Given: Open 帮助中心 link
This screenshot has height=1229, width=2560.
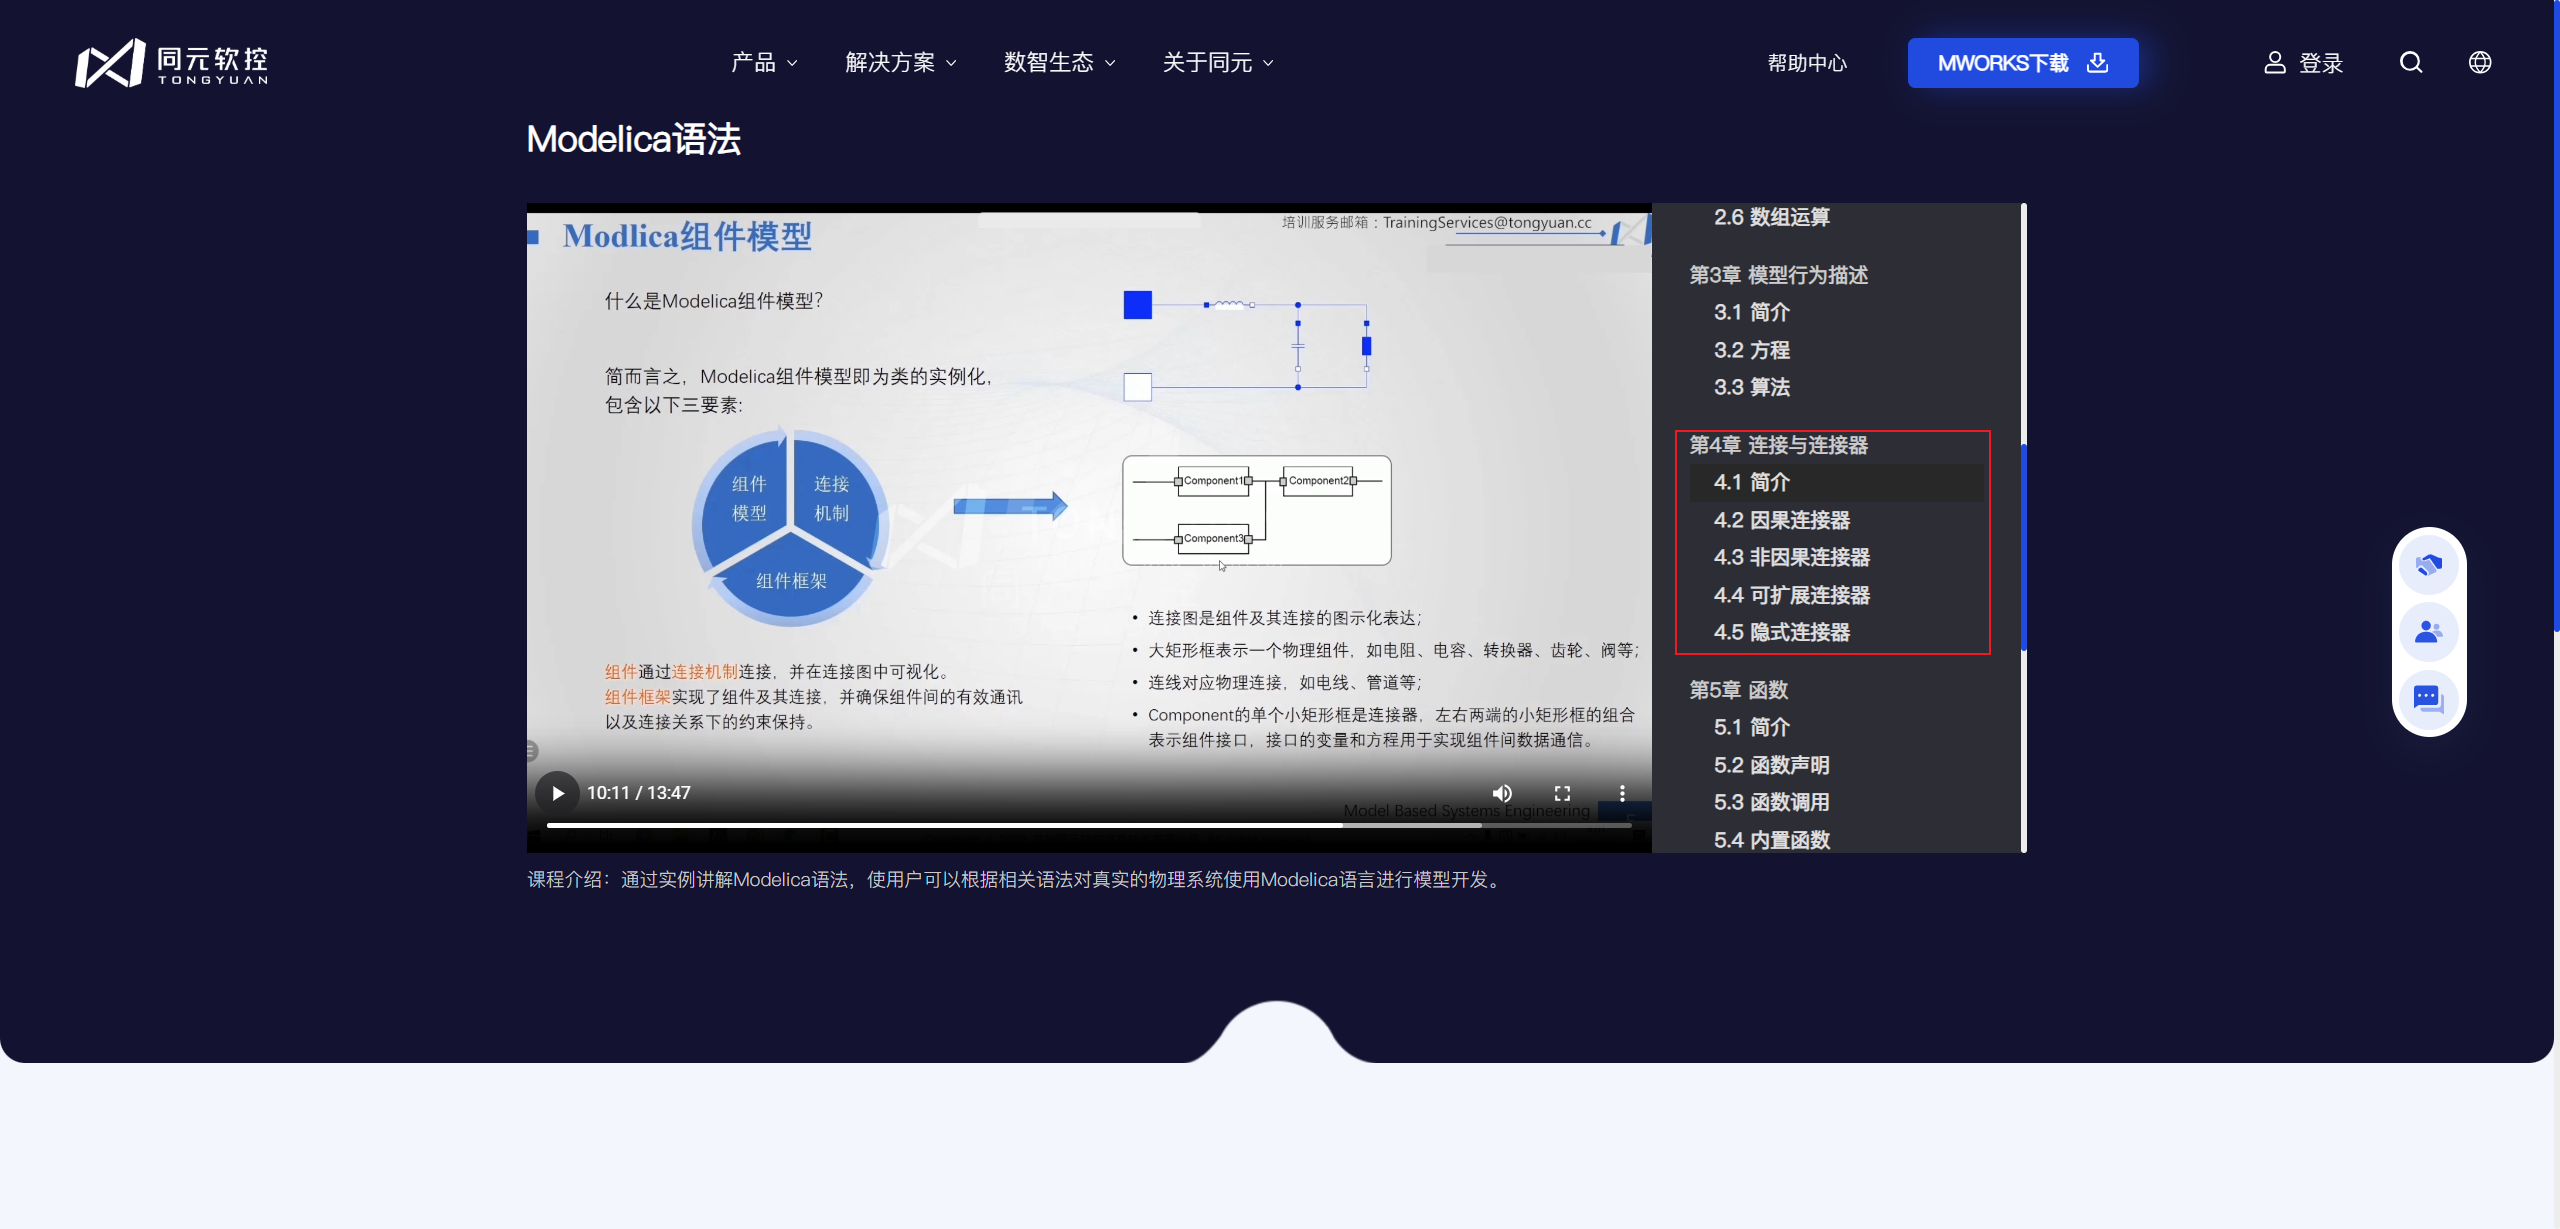Looking at the screenshot, I should click(x=1807, y=63).
